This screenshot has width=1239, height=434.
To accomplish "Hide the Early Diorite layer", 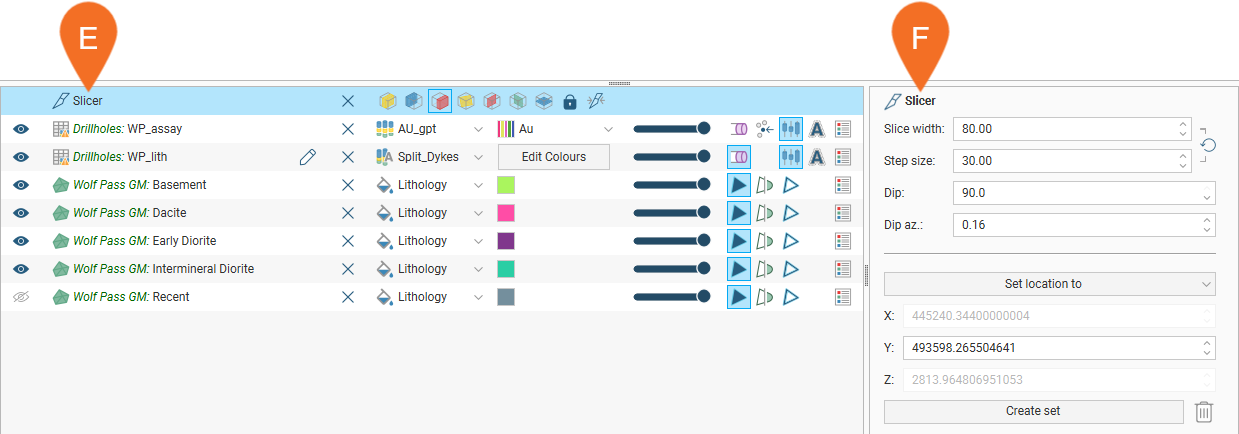I will 21,241.
